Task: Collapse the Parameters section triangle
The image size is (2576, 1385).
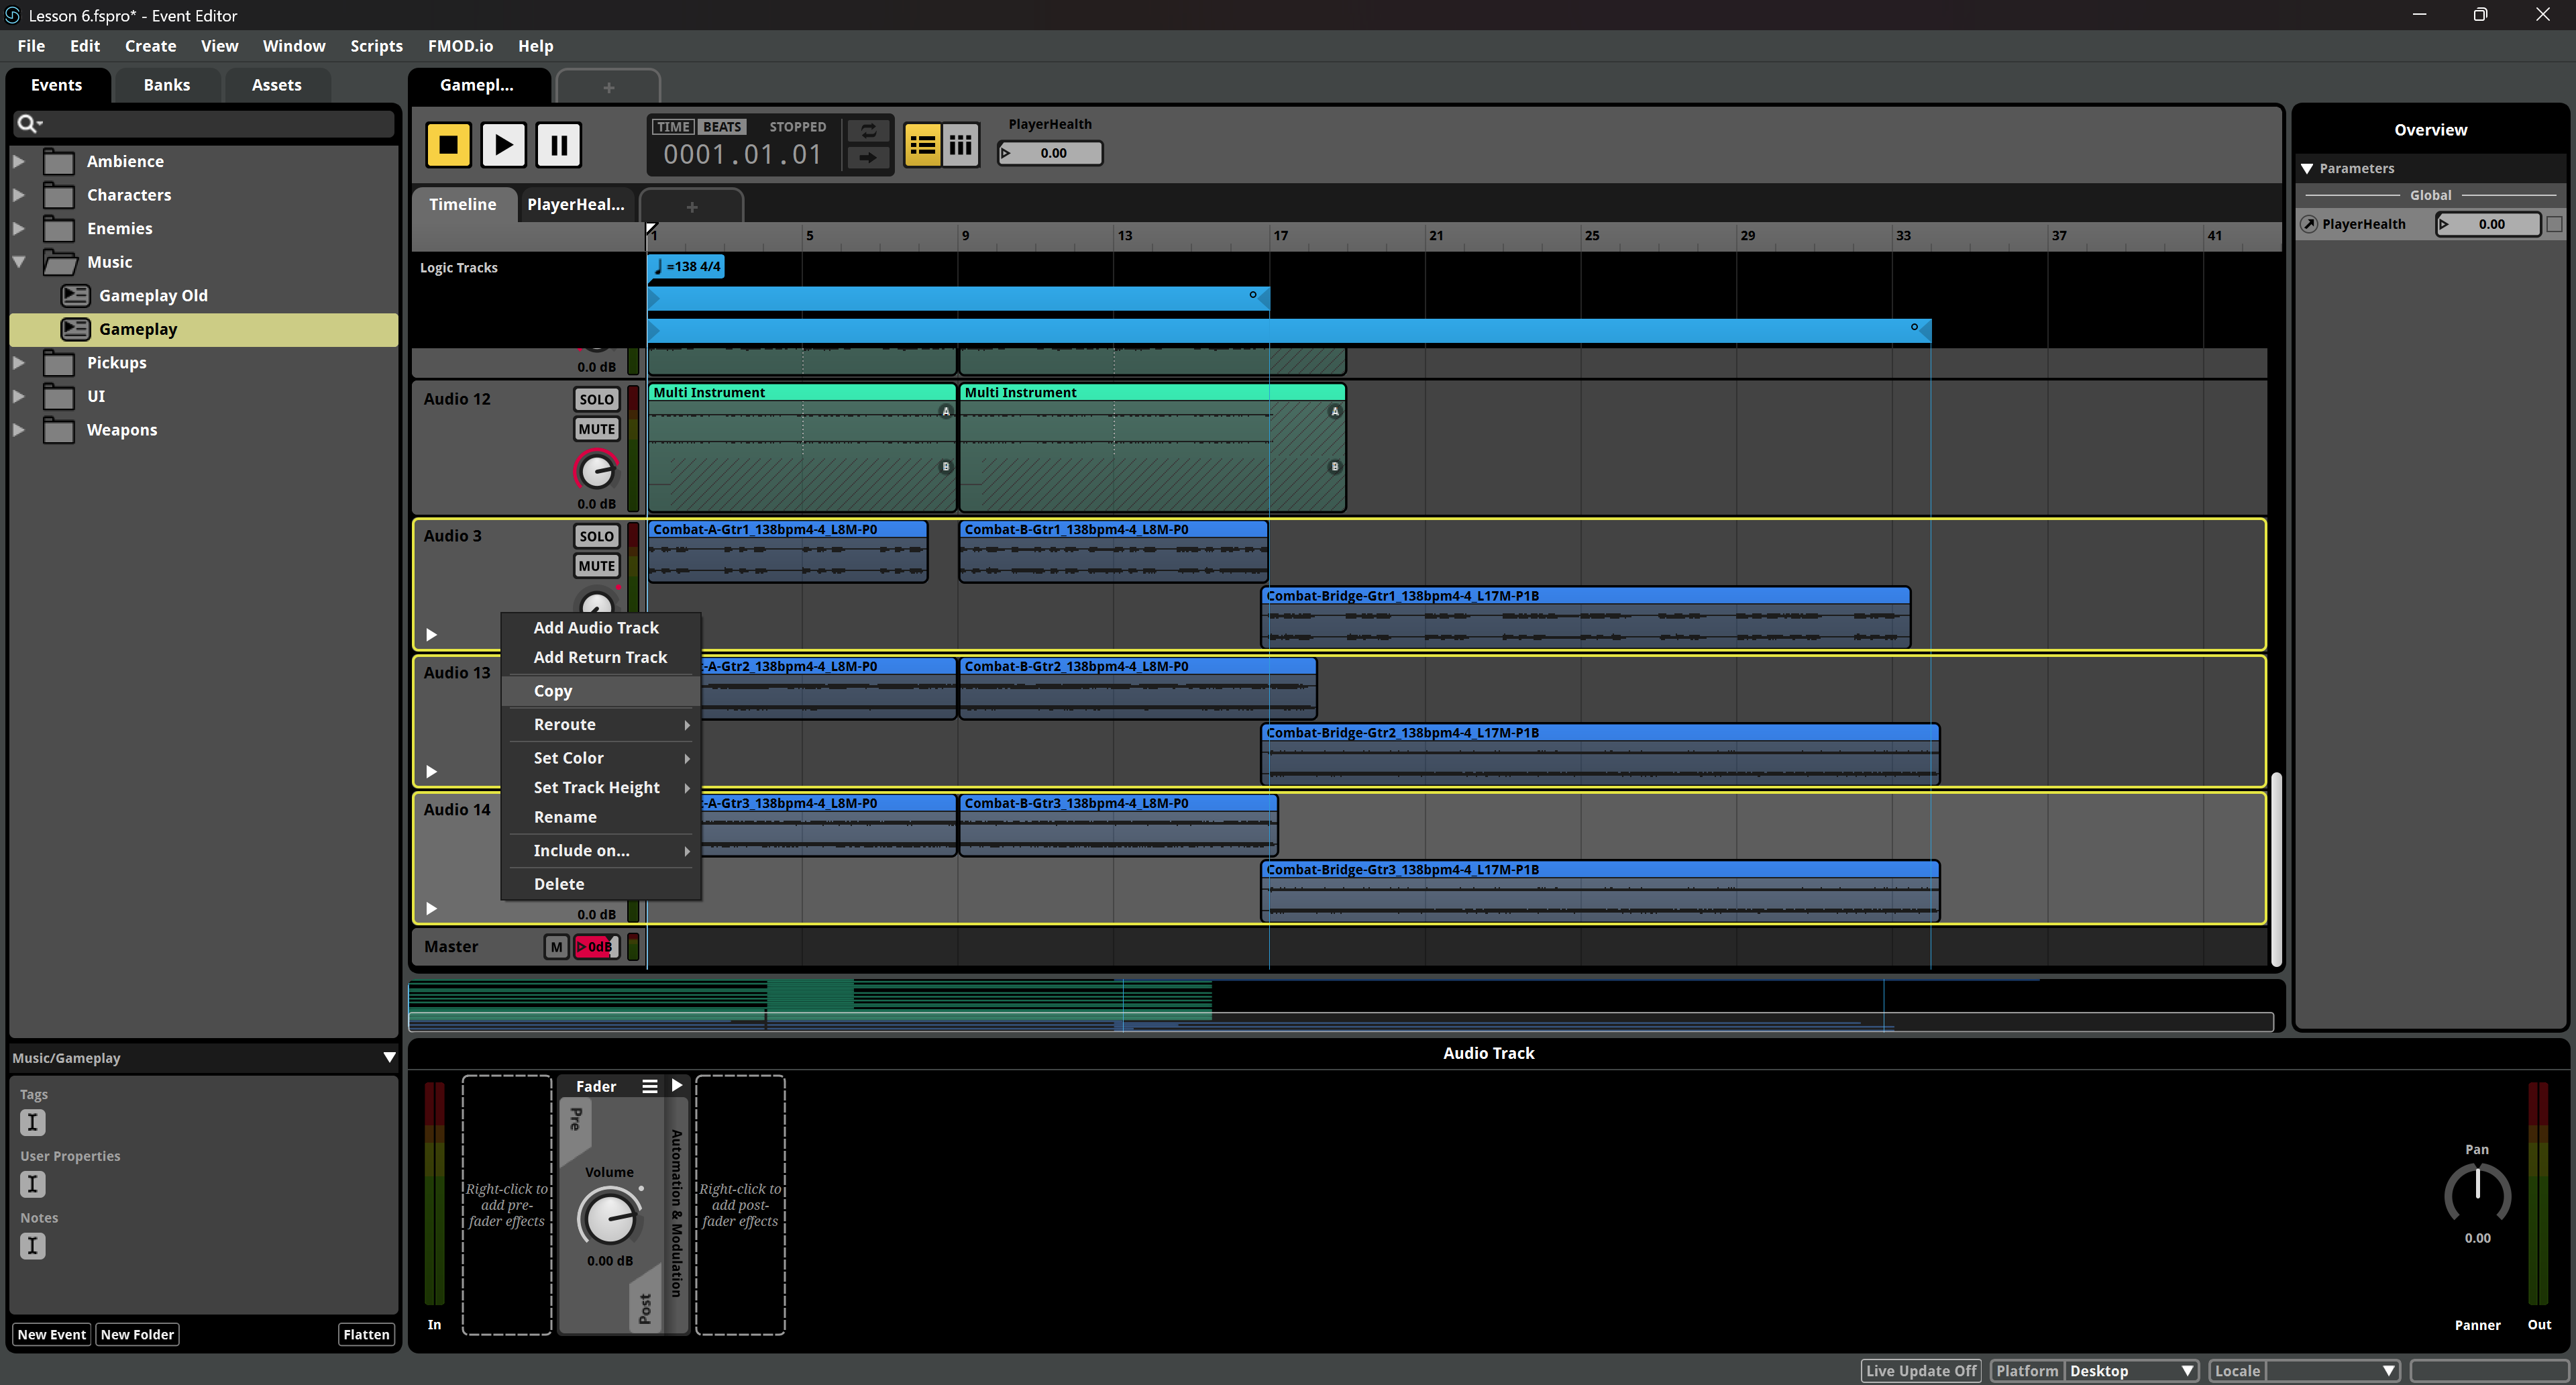Action: tap(2307, 168)
